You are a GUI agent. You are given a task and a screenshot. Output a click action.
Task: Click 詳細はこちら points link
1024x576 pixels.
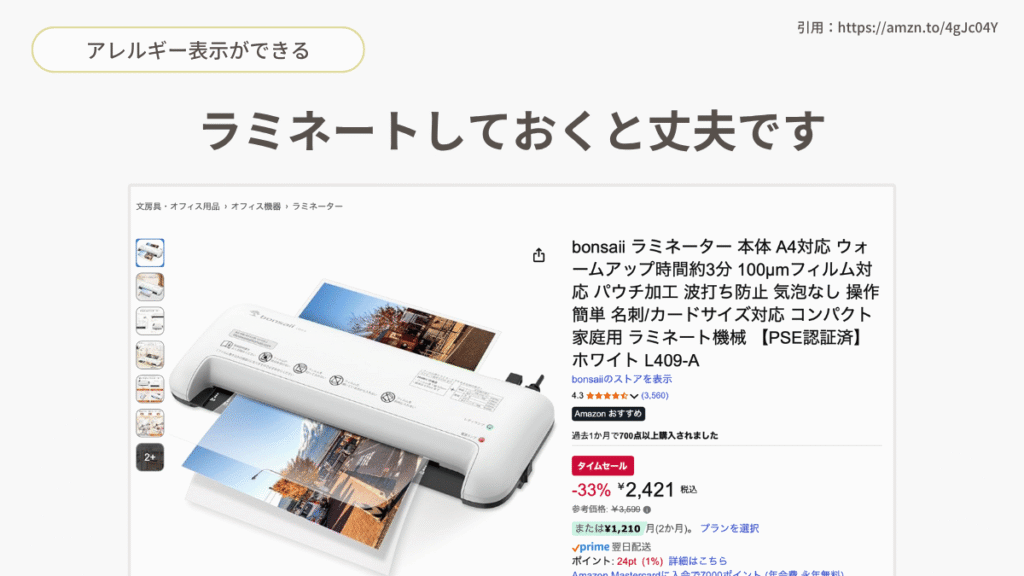pos(697,561)
